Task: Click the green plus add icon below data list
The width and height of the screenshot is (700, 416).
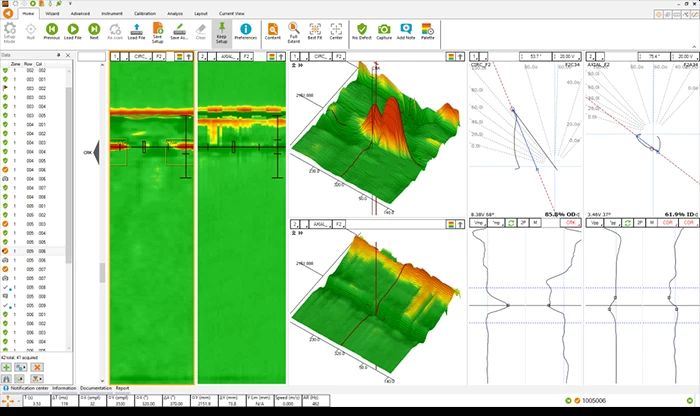Action: (6, 367)
